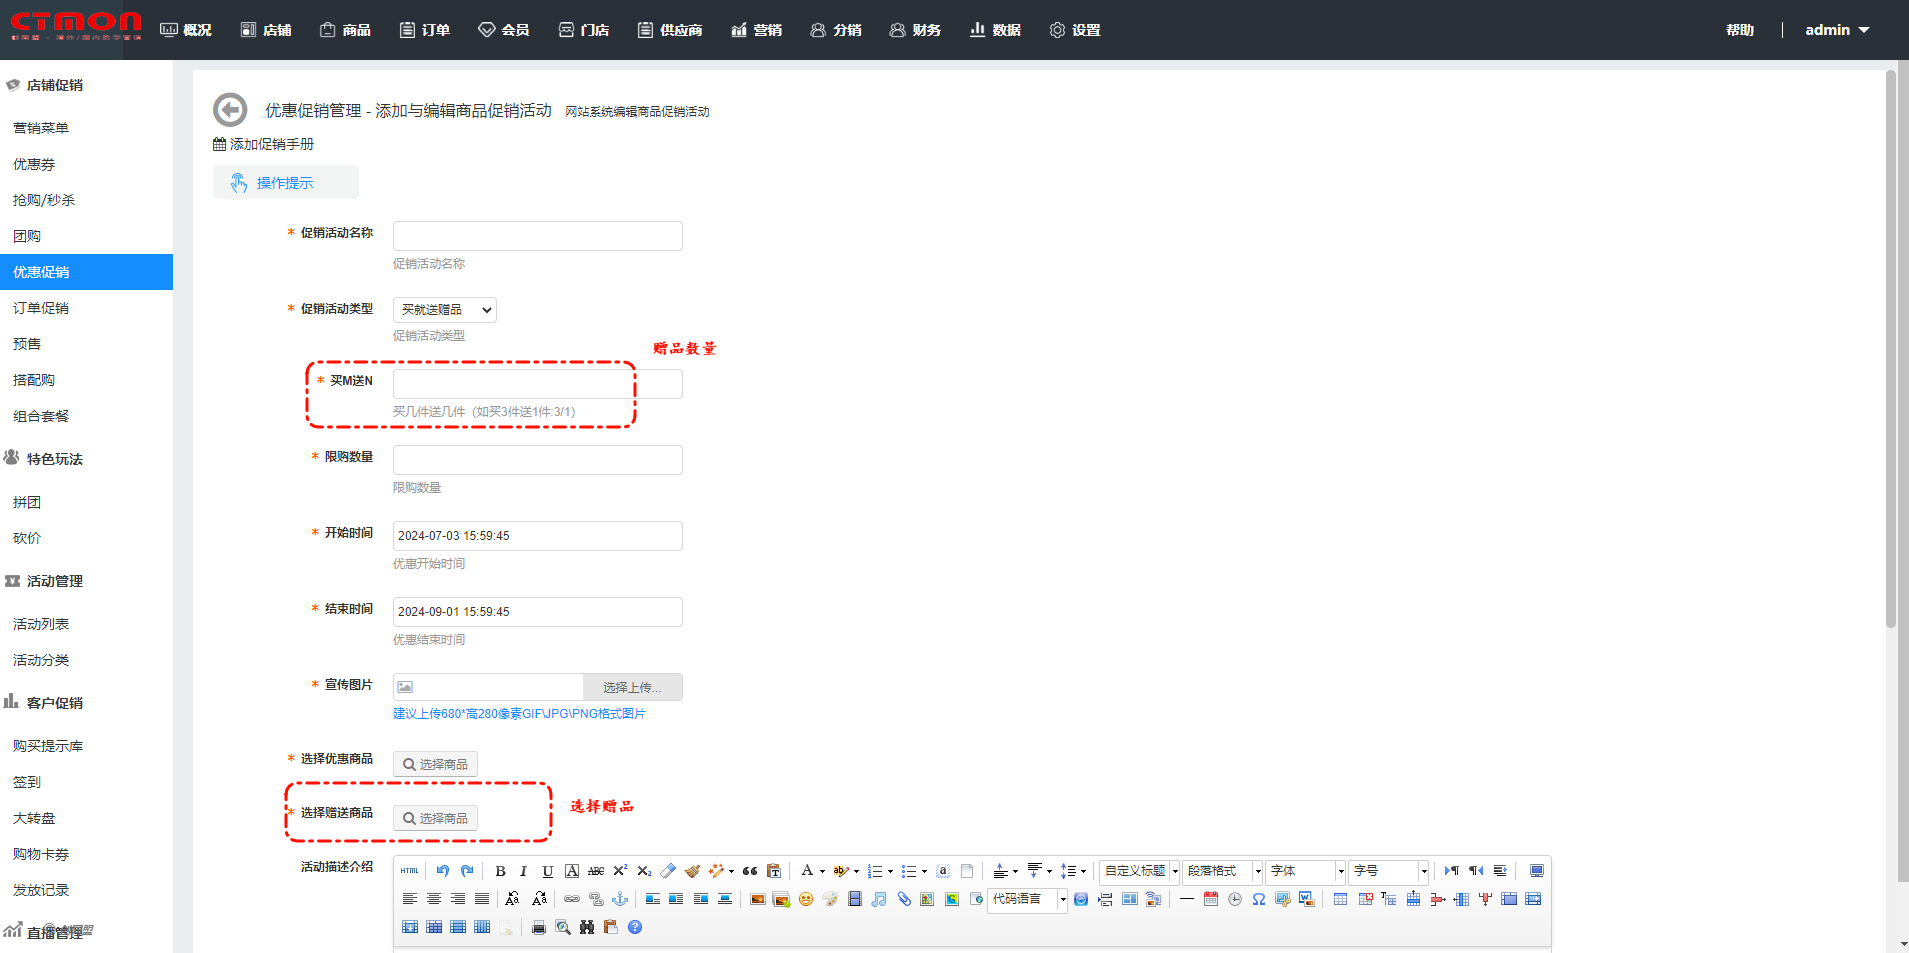Open the 促销活动类型 dropdown
Viewport: 1909px width, 953px height.
[445, 310]
